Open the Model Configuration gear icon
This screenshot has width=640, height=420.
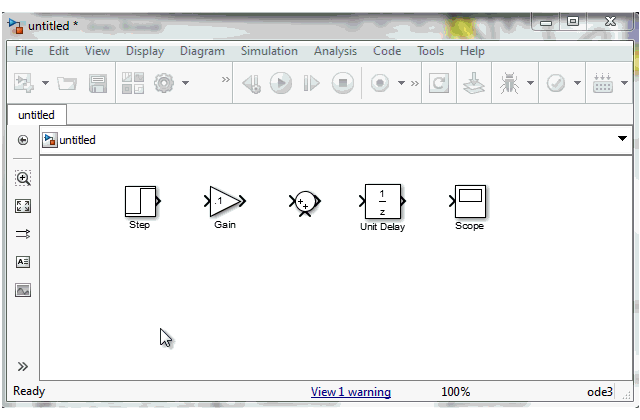[164, 84]
